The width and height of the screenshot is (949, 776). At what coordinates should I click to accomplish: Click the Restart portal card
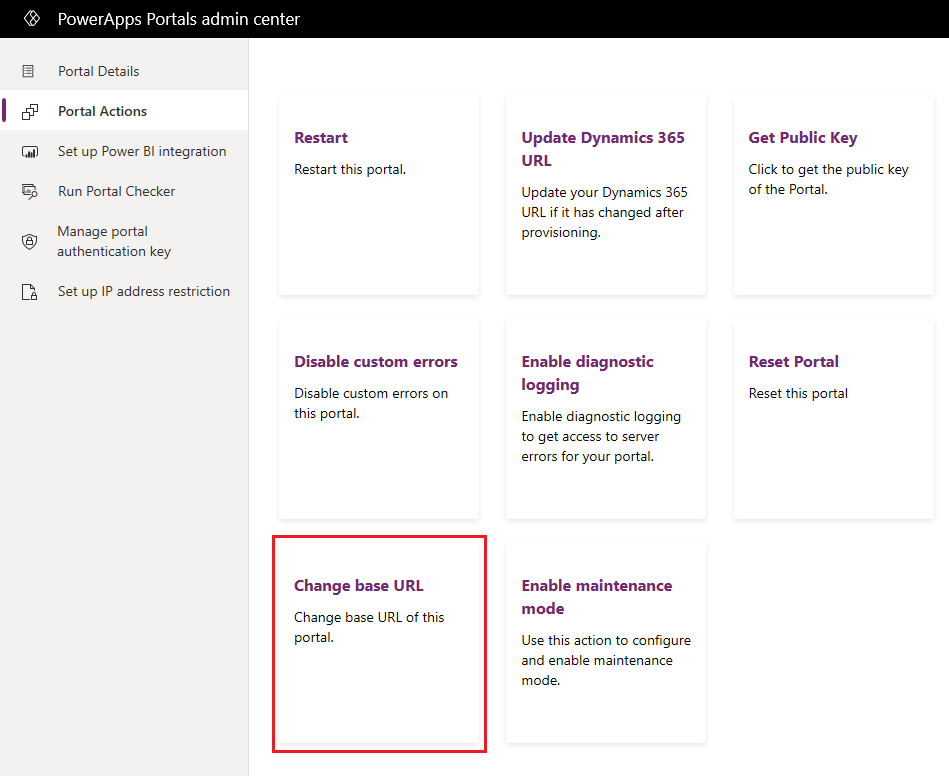pyautogui.click(x=379, y=195)
